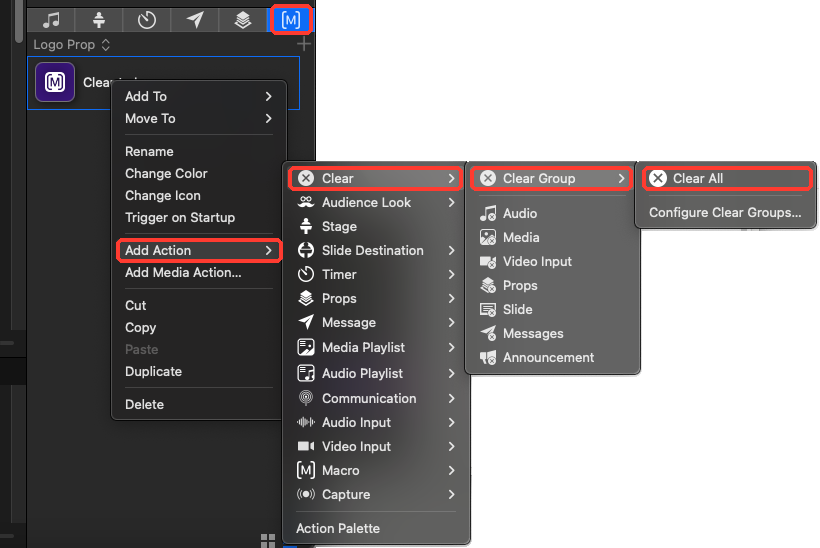
Task: Expand Slide Destination submenu arrow
Action: tap(451, 250)
